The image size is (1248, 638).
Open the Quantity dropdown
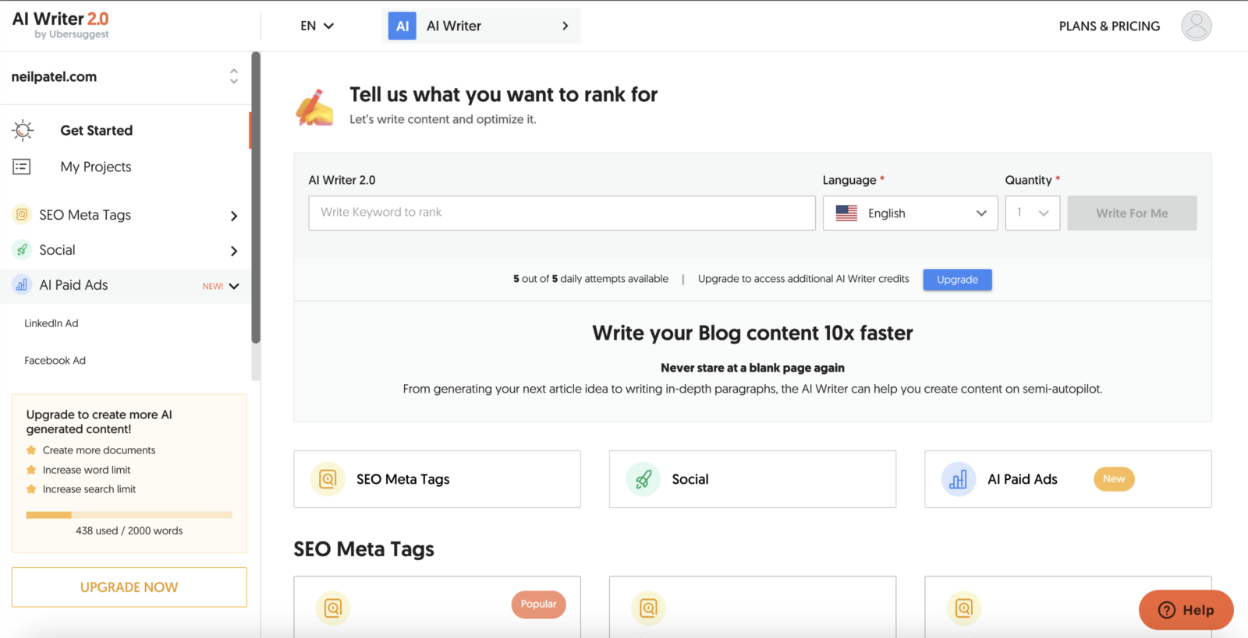1032,213
